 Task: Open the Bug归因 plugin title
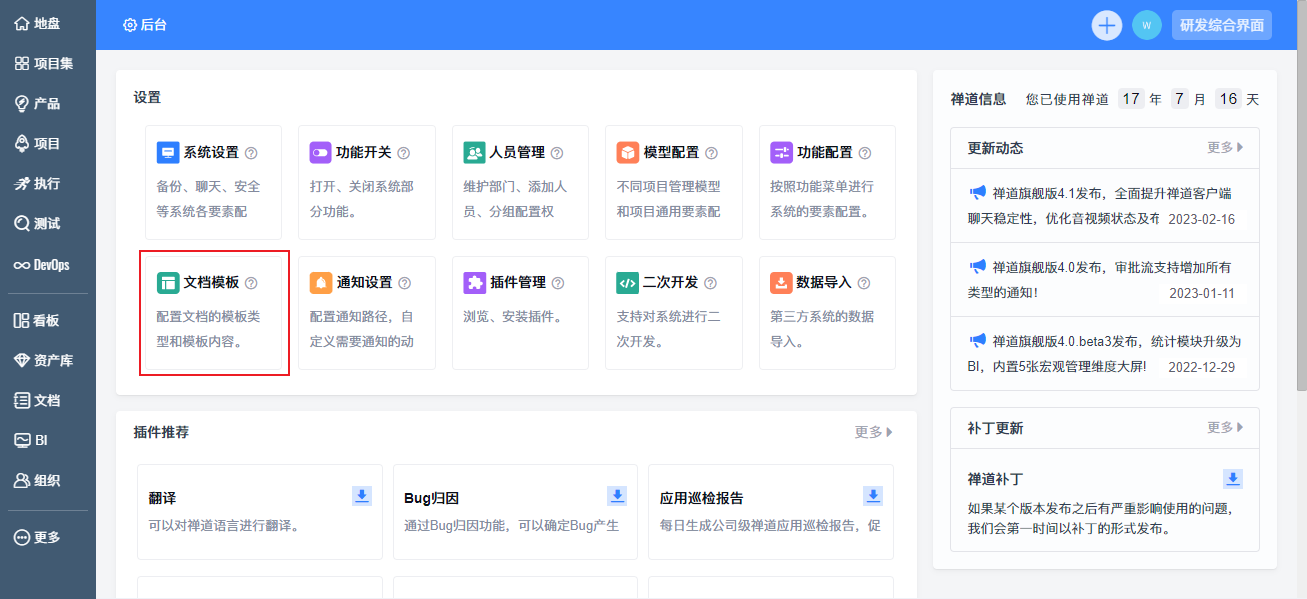(431, 497)
